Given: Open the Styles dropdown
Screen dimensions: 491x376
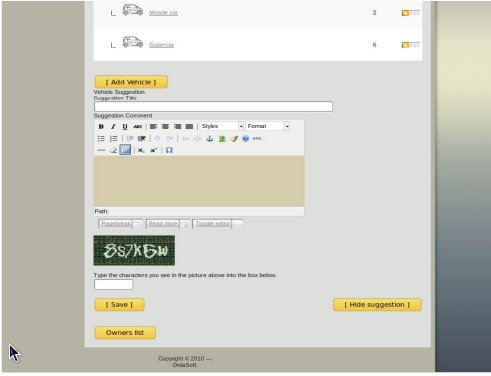Looking at the screenshot, I should (222, 126).
